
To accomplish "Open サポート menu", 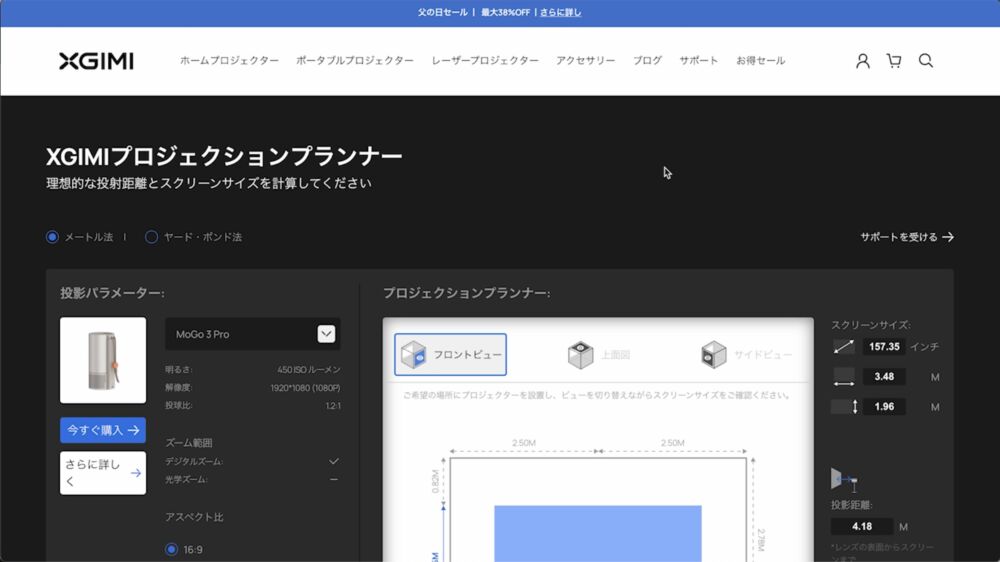I will click(698, 61).
